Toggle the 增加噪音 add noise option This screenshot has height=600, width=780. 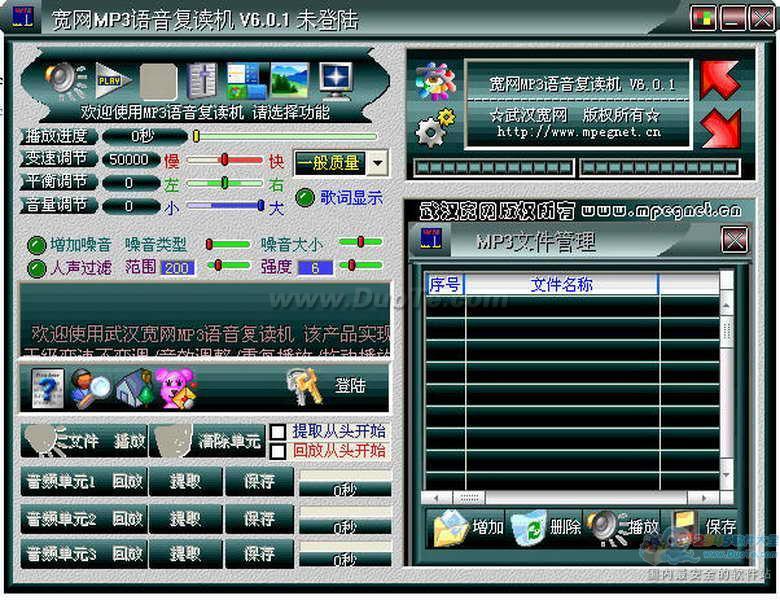36,245
